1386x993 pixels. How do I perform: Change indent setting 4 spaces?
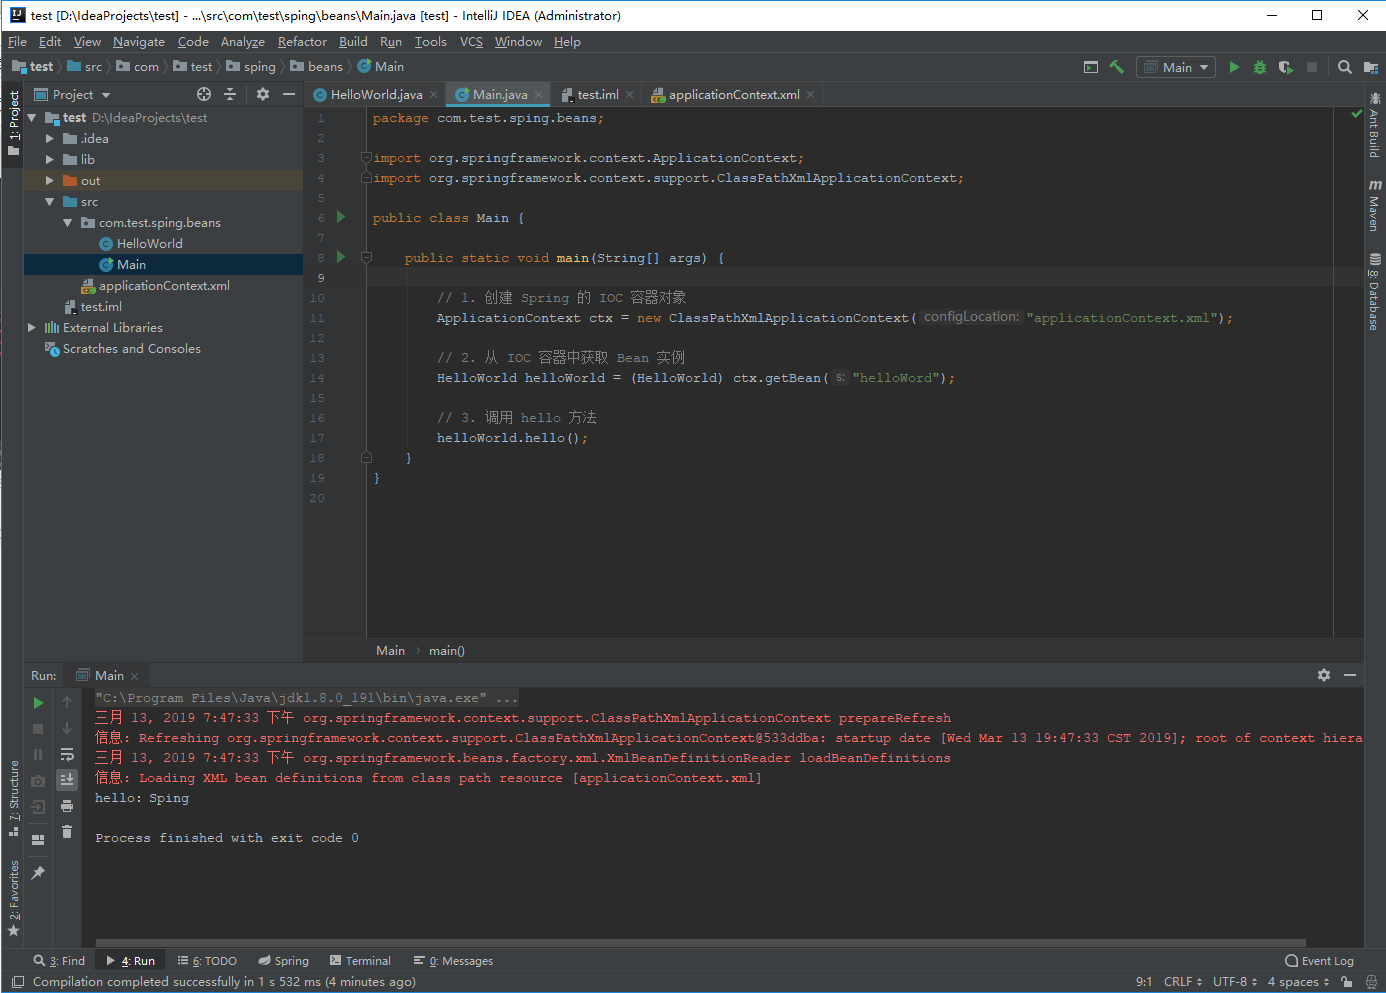1299,982
